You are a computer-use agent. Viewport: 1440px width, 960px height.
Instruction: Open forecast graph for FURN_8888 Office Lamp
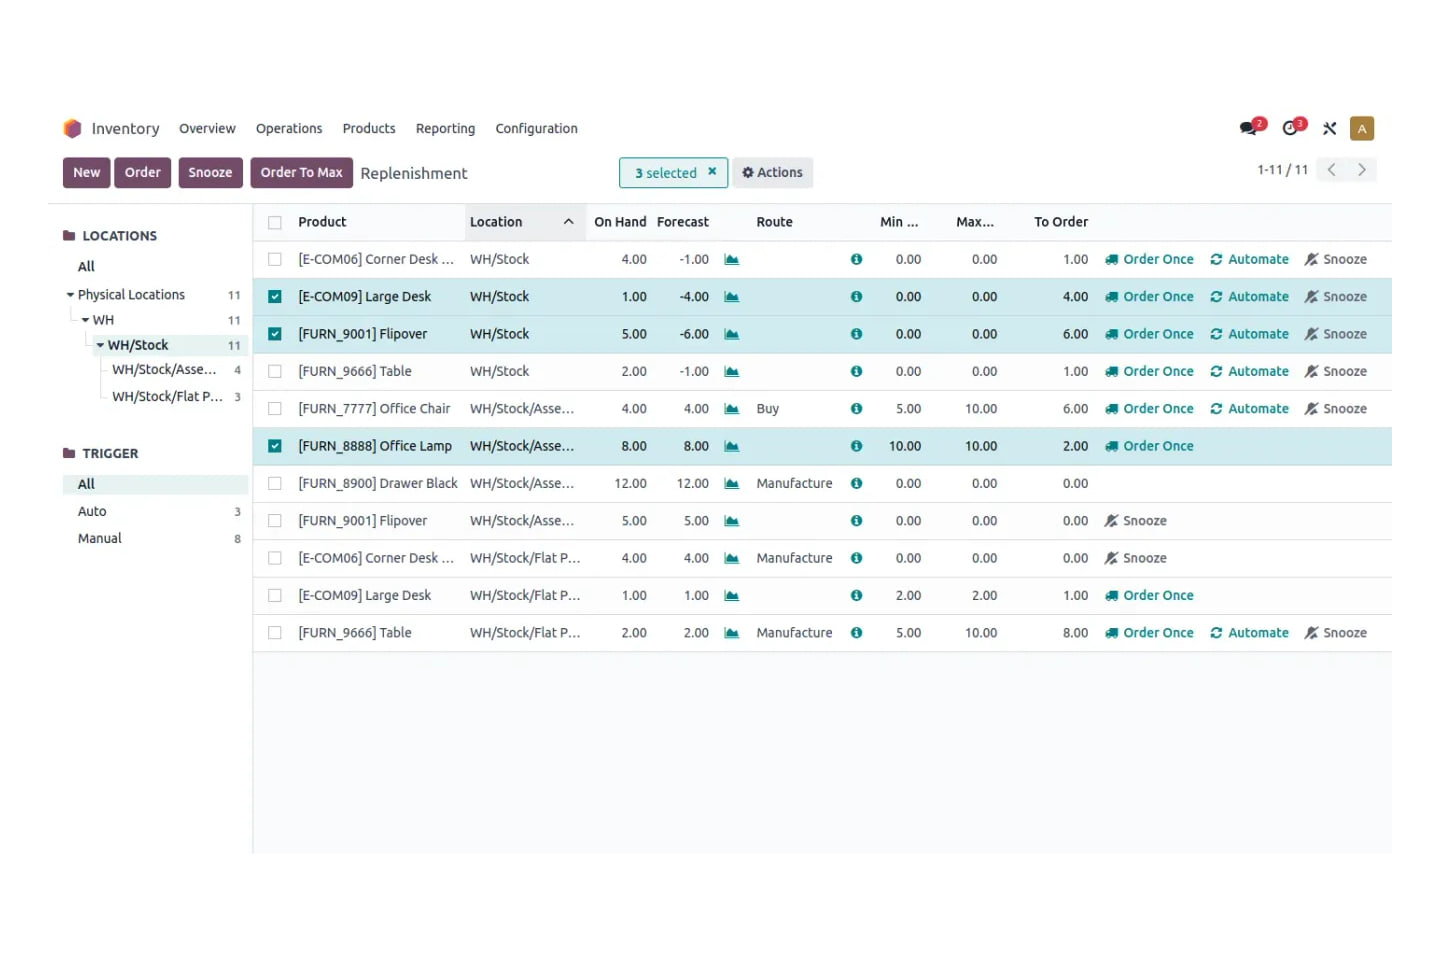(731, 446)
